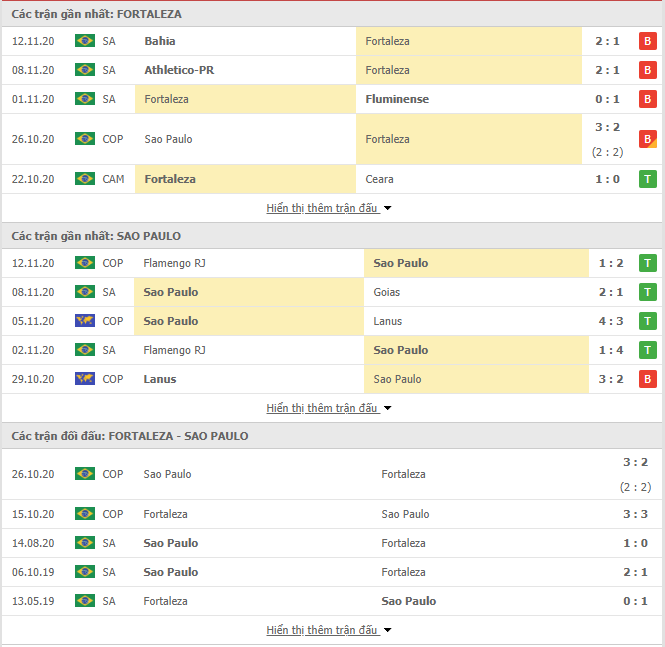
Task: Click CAM competition label on Ceara row
Action: pyautogui.click(x=113, y=179)
